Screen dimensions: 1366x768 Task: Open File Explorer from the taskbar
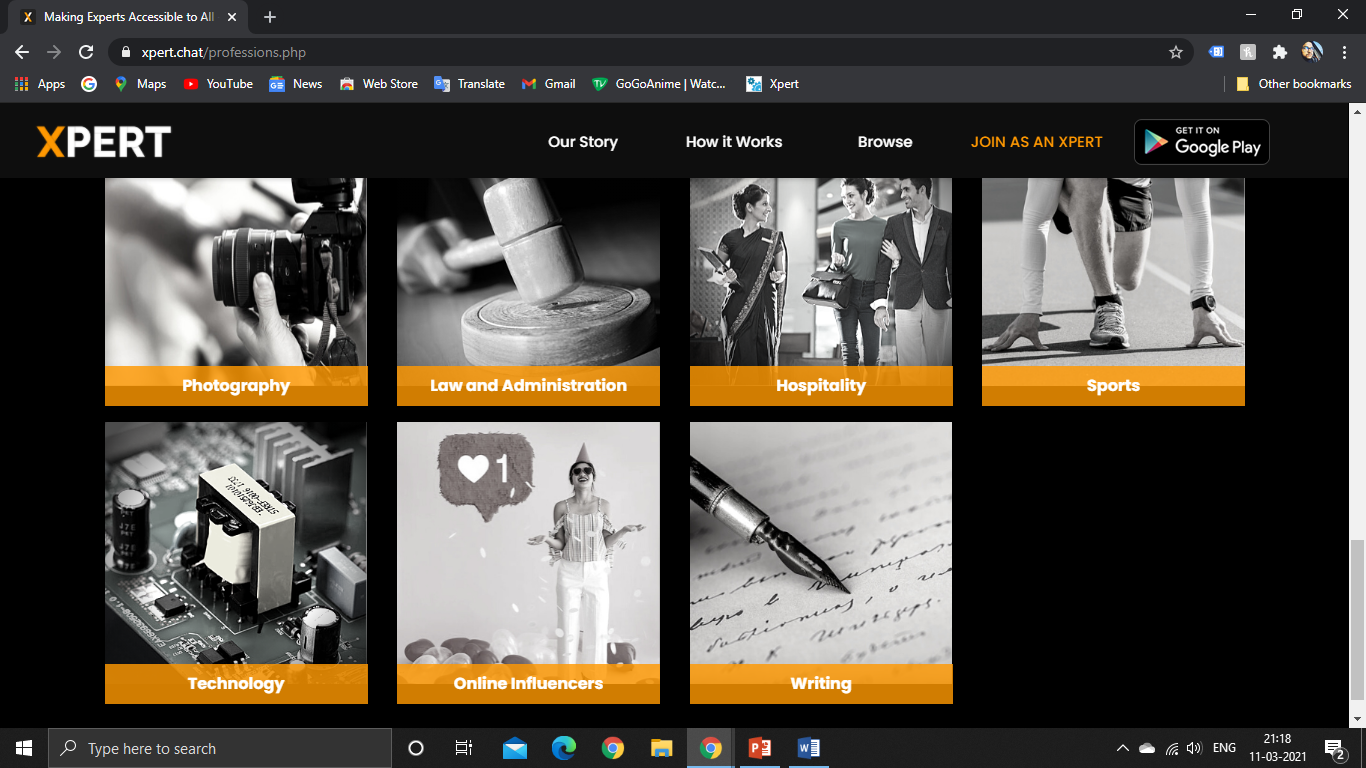tap(662, 748)
